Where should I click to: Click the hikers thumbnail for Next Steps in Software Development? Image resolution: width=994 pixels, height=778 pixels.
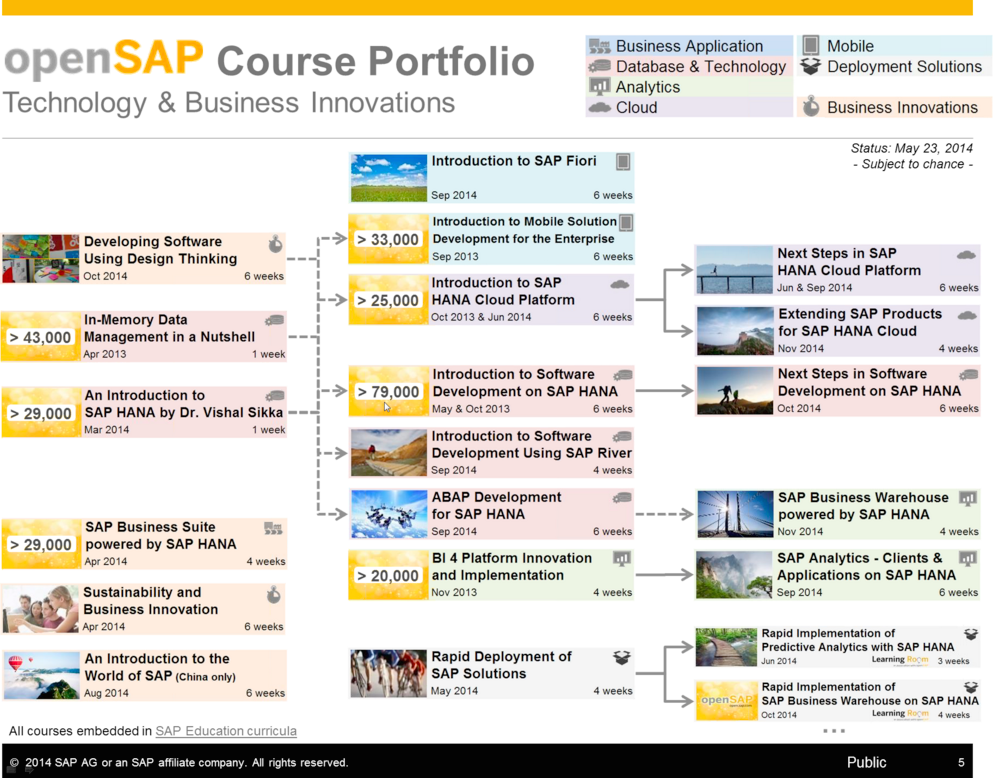pos(735,391)
